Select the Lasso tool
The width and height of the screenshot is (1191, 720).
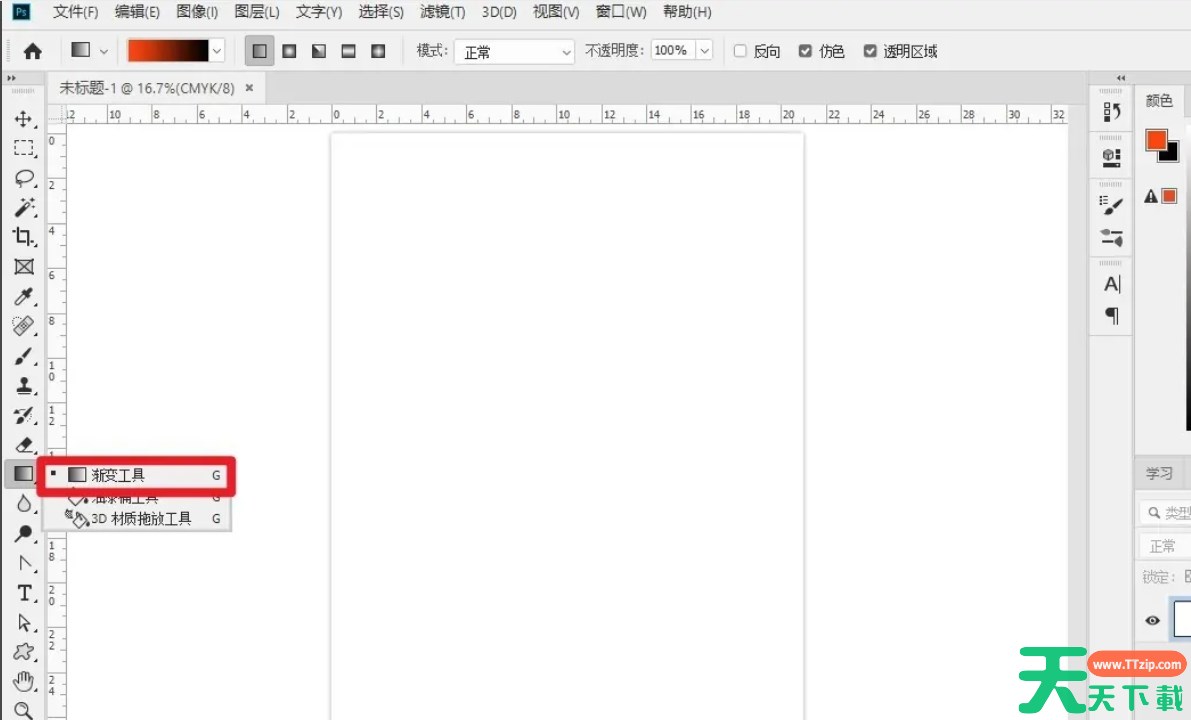23,178
